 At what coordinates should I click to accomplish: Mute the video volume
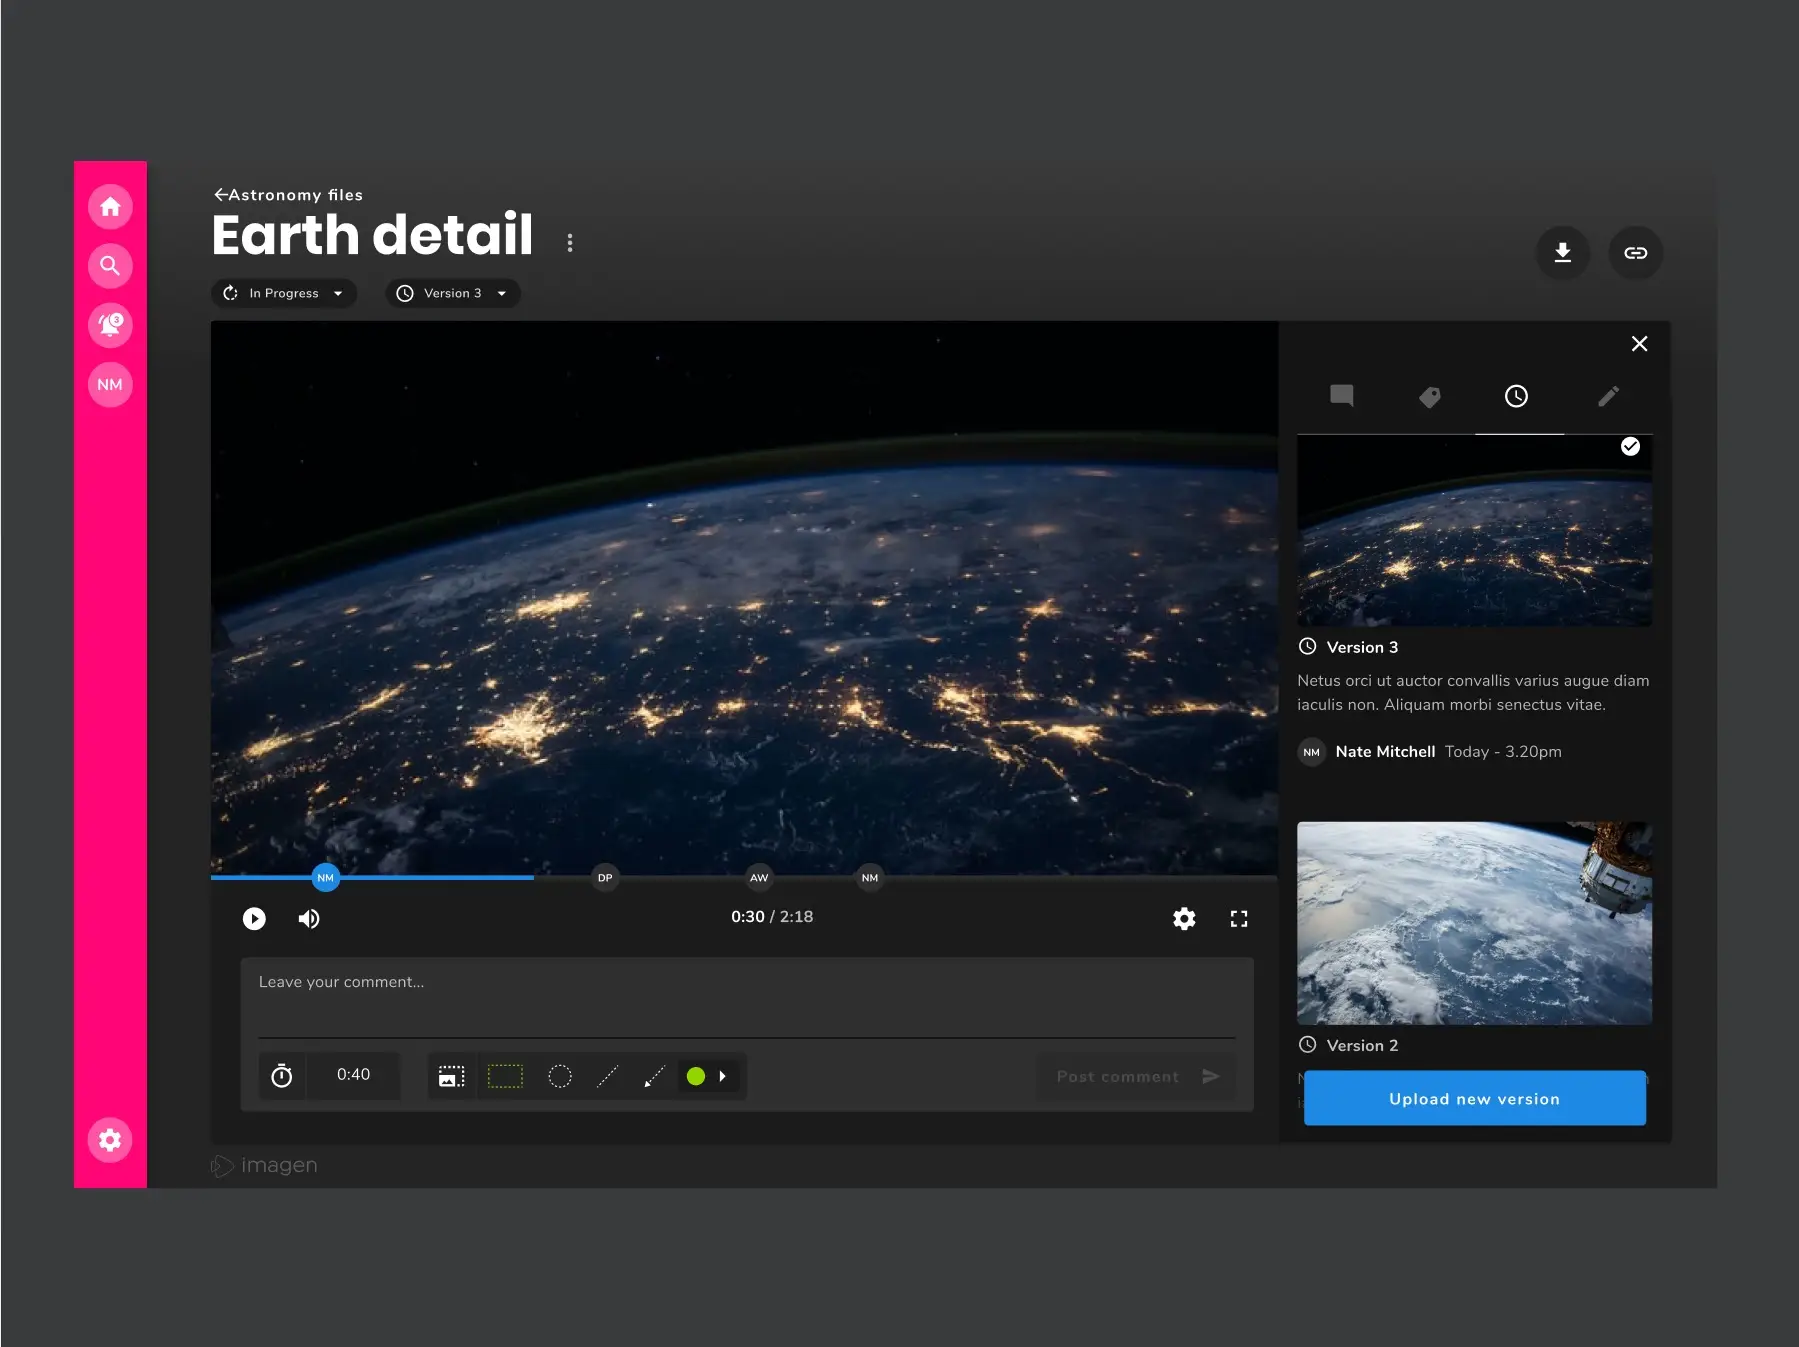click(309, 919)
